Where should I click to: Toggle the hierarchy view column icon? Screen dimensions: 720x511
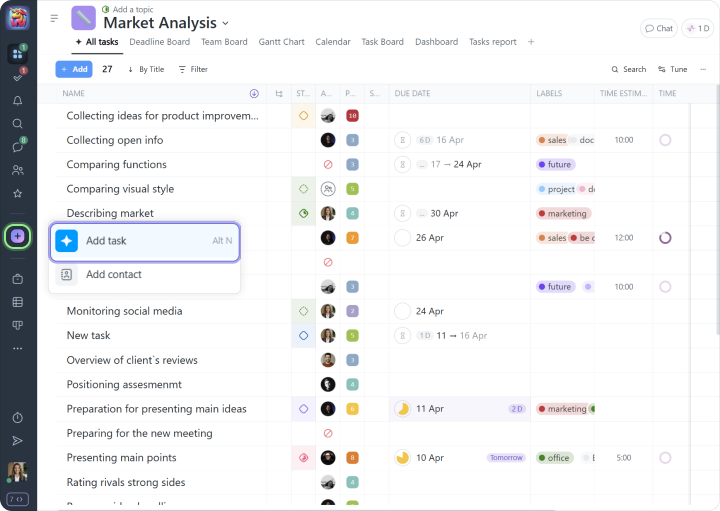coord(279,94)
